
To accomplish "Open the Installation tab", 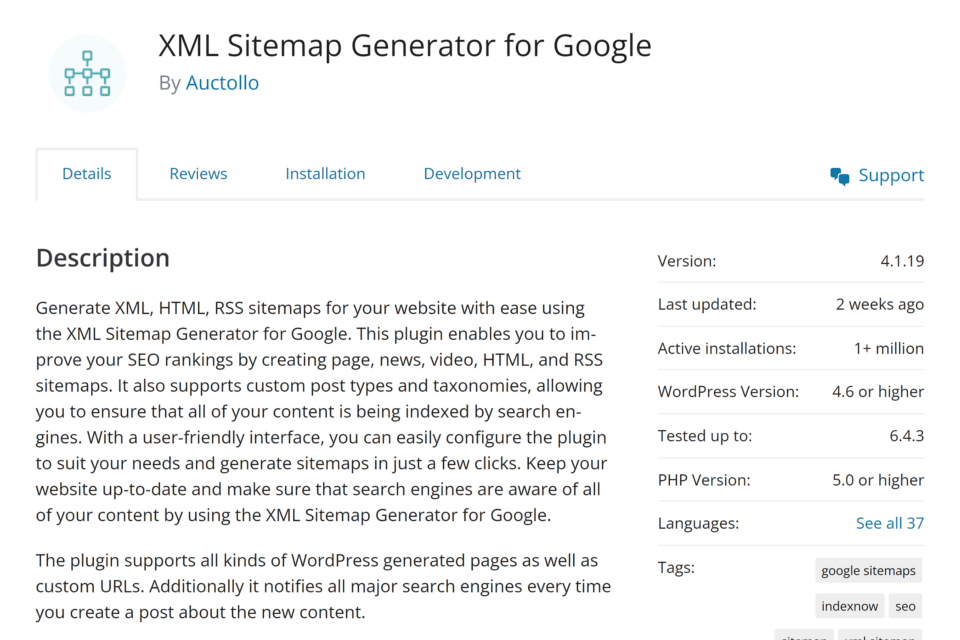I will 325,174.
